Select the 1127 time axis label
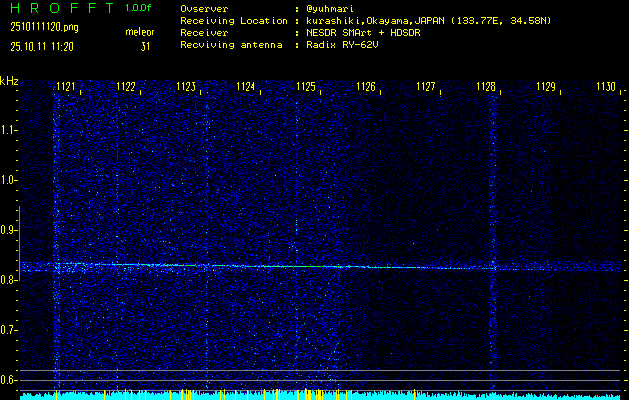This screenshot has width=629, height=400. click(426, 86)
